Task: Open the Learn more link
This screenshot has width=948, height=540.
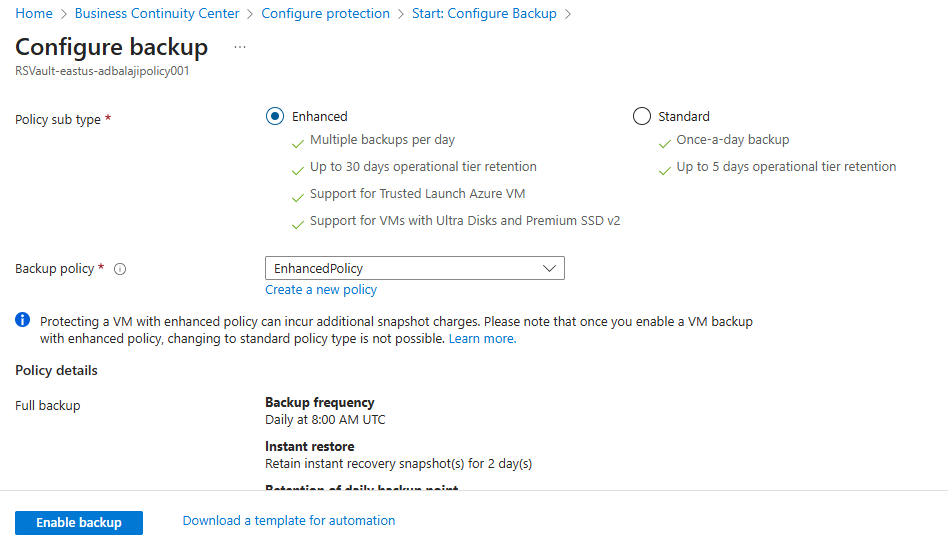Action: click(x=482, y=339)
